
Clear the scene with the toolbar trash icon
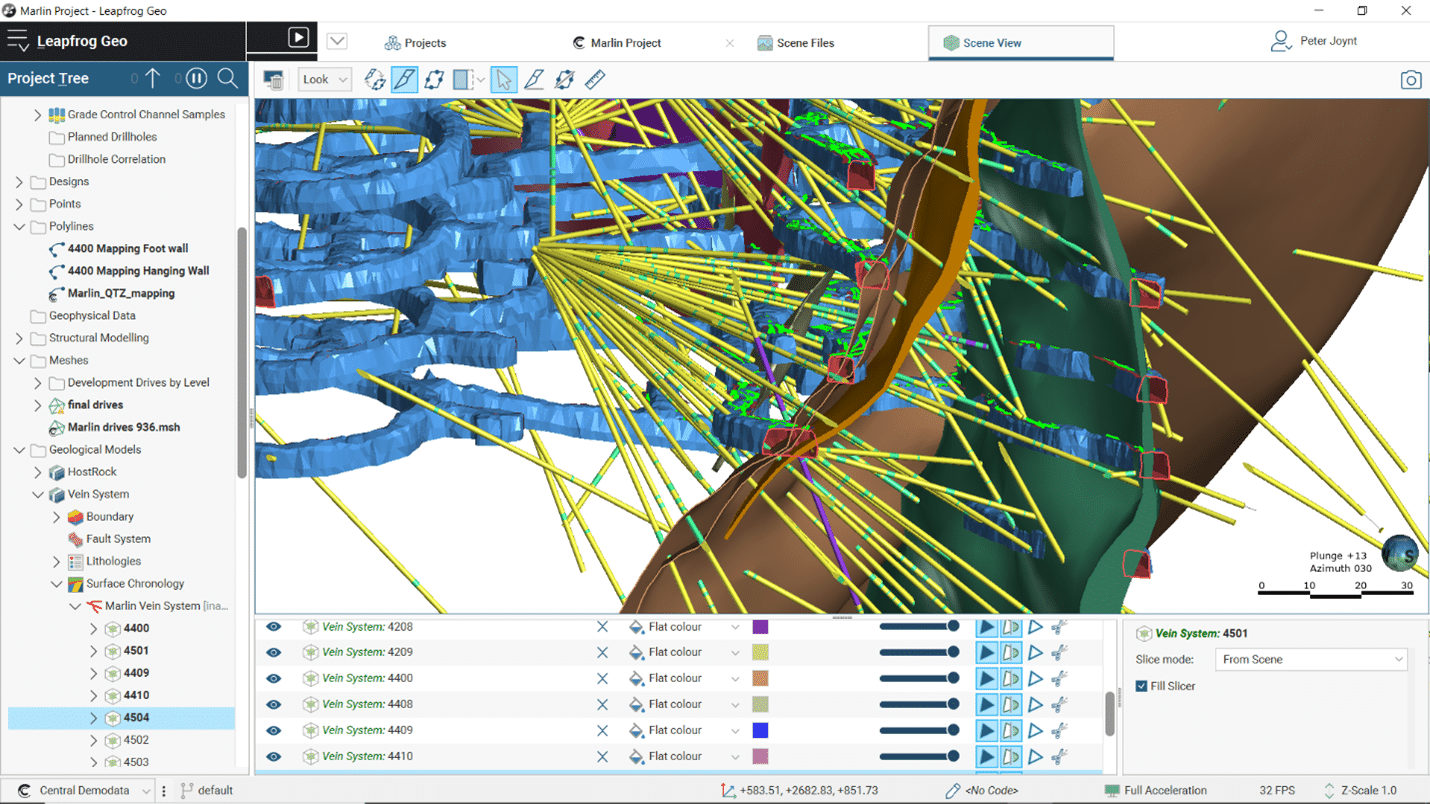(272, 80)
